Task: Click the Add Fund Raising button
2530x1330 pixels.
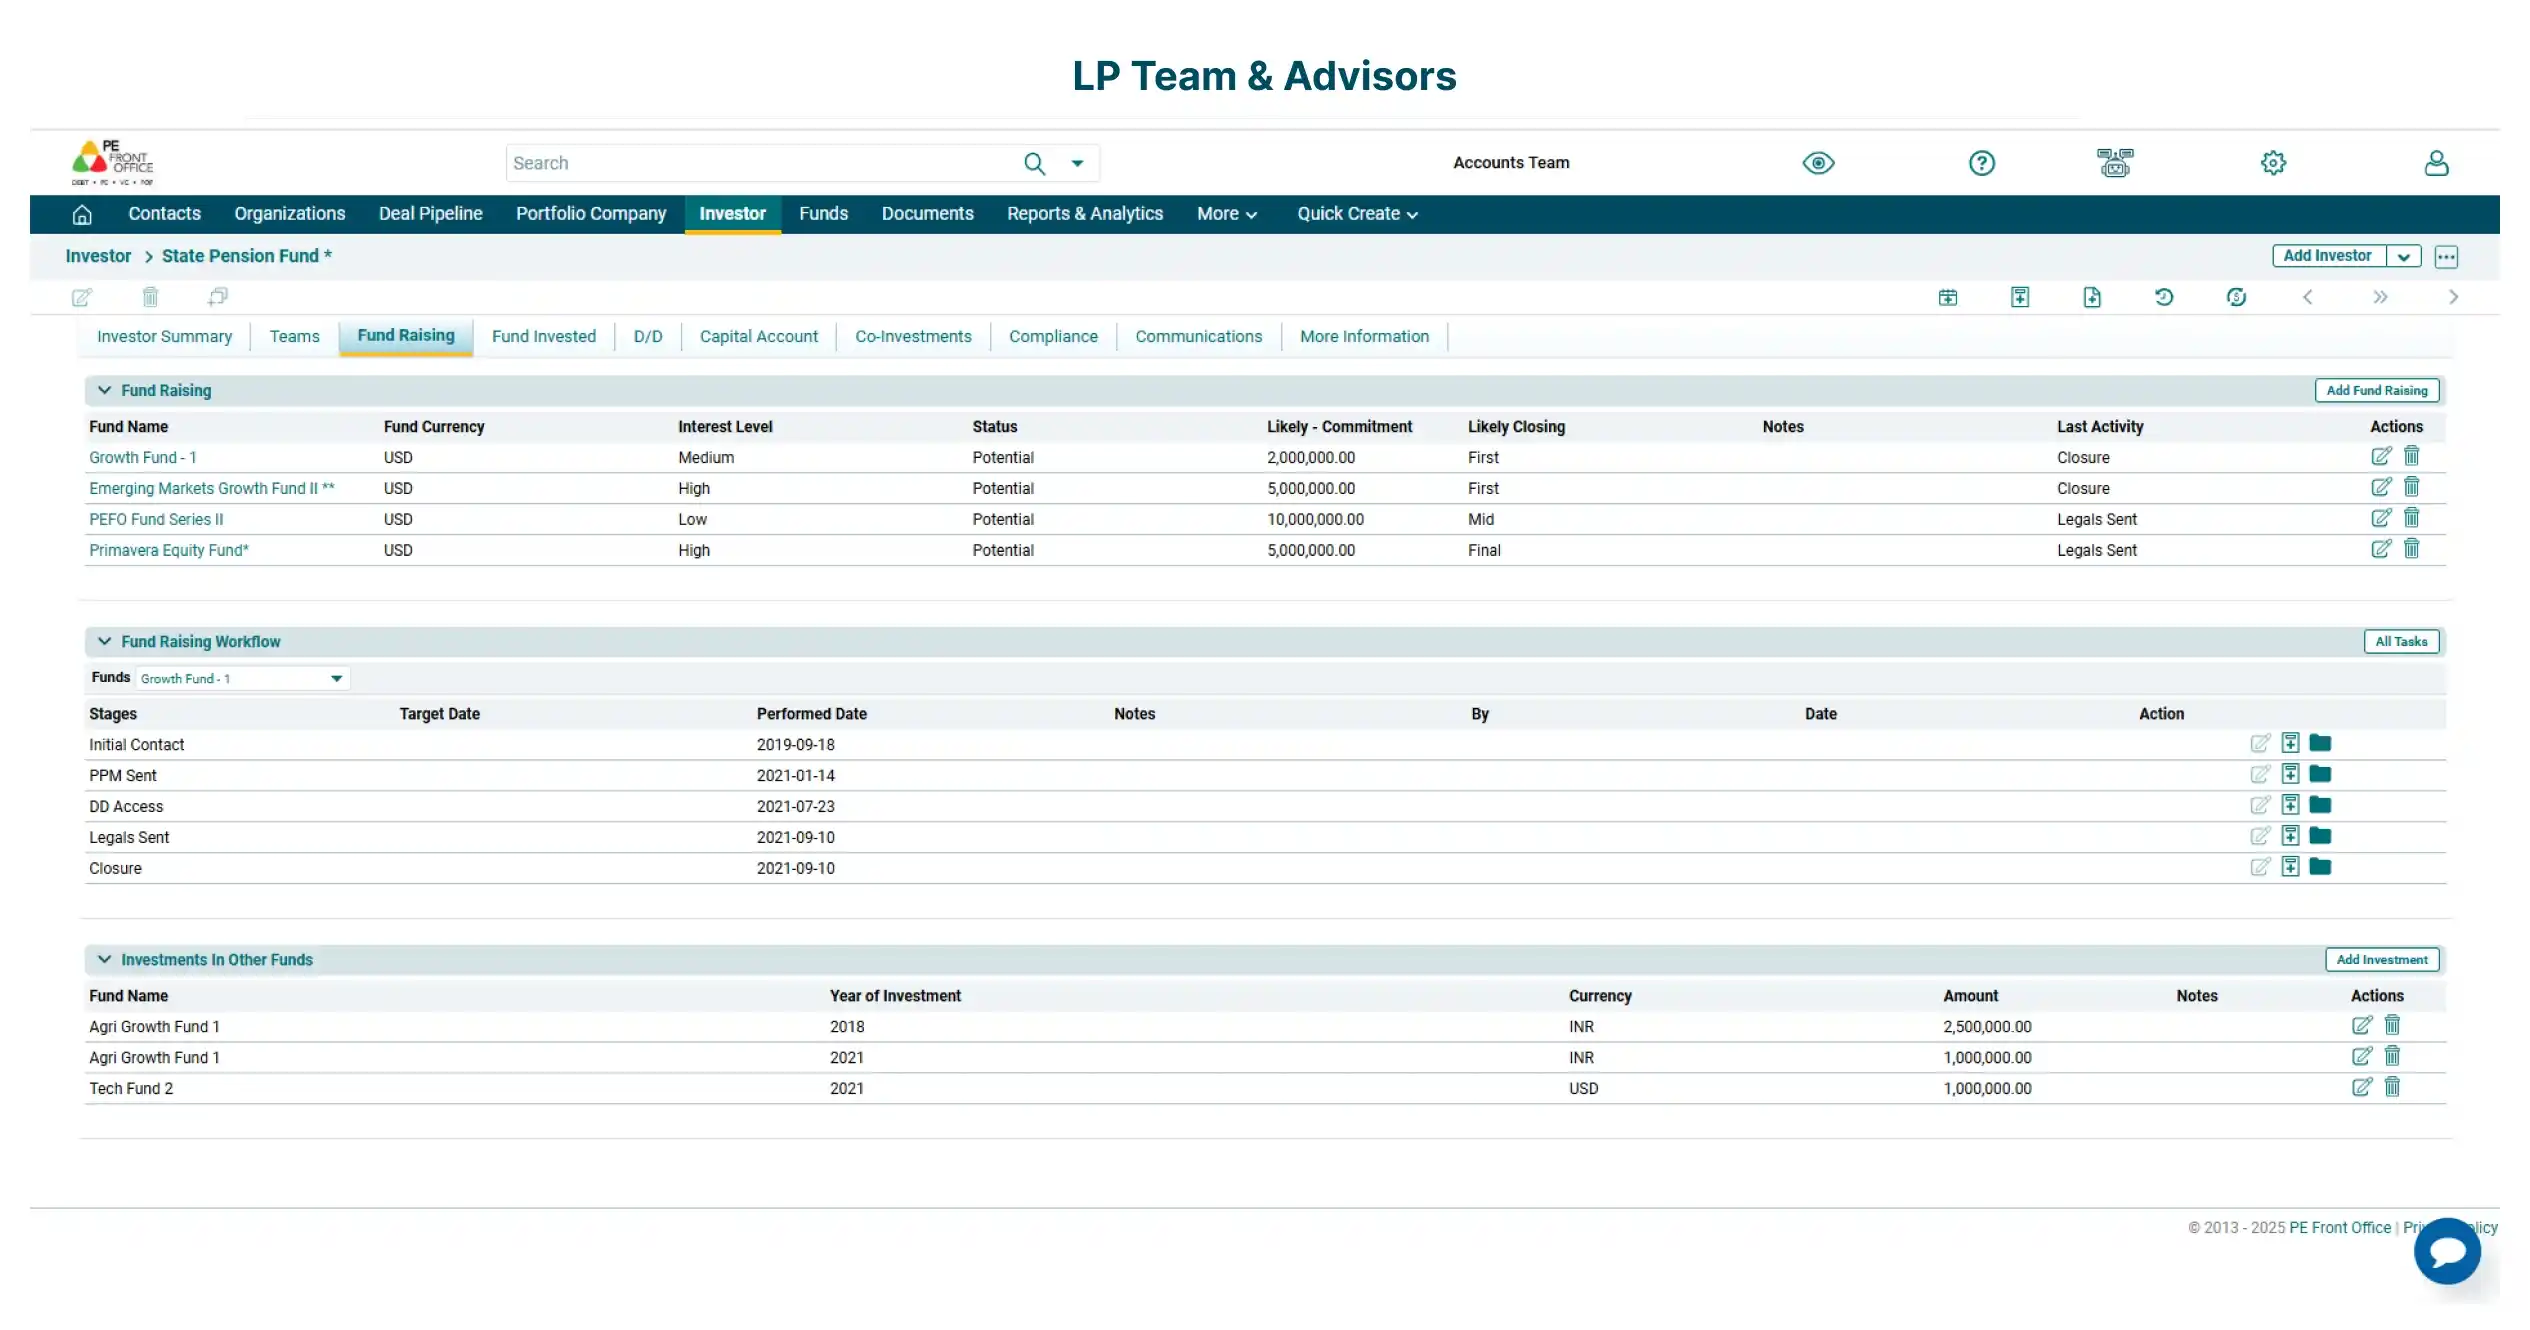Action: tap(2376, 390)
